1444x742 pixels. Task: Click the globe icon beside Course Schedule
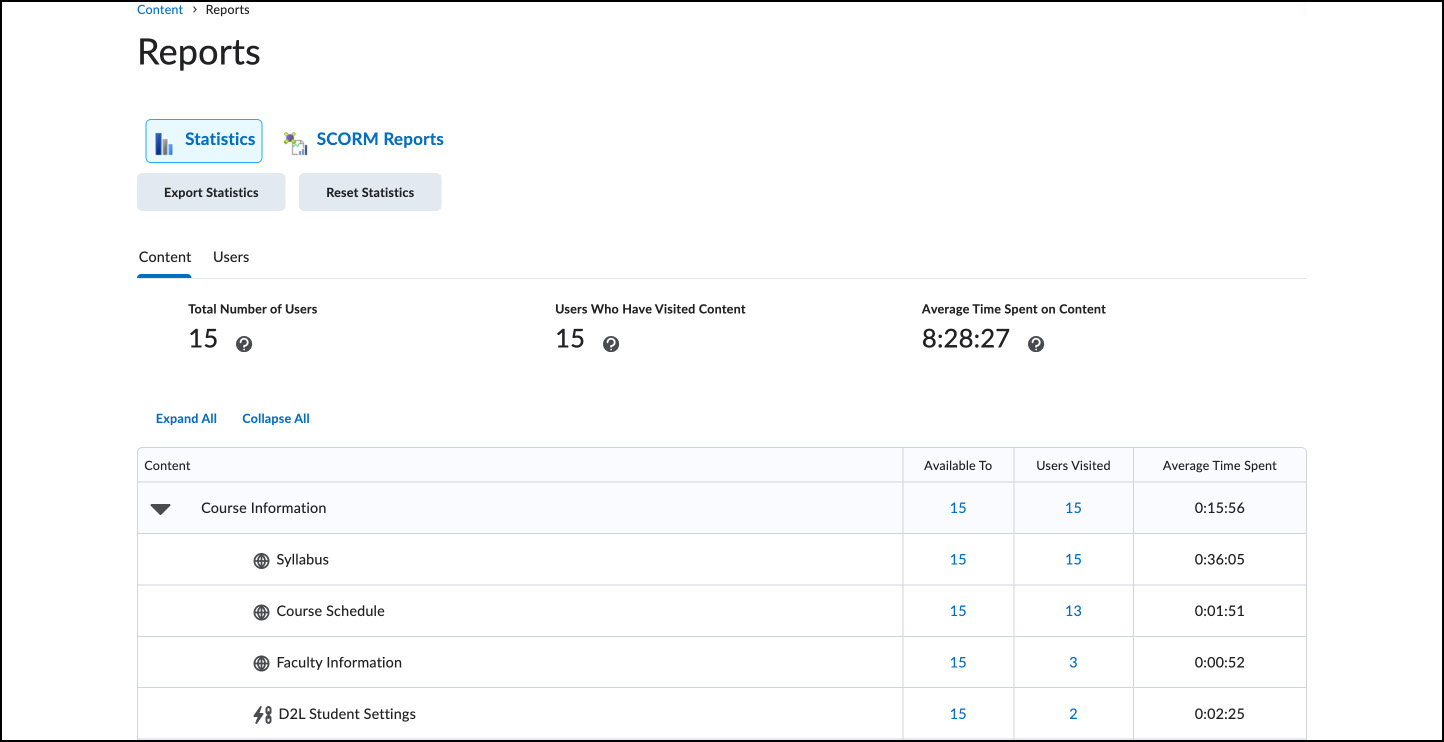click(x=261, y=612)
